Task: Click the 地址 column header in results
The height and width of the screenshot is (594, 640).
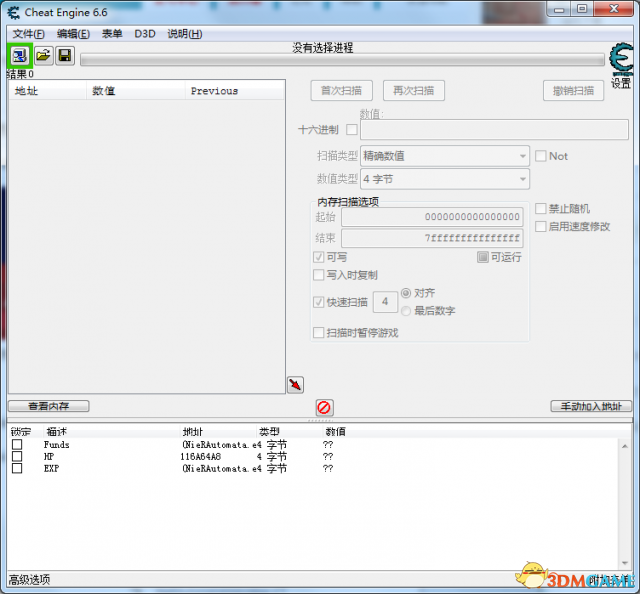Action: coord(47,91)
